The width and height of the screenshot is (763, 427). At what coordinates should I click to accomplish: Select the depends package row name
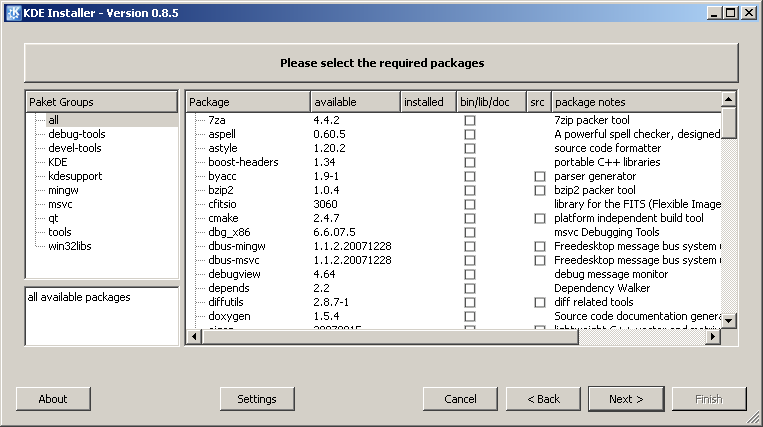[x=229, y=288]
